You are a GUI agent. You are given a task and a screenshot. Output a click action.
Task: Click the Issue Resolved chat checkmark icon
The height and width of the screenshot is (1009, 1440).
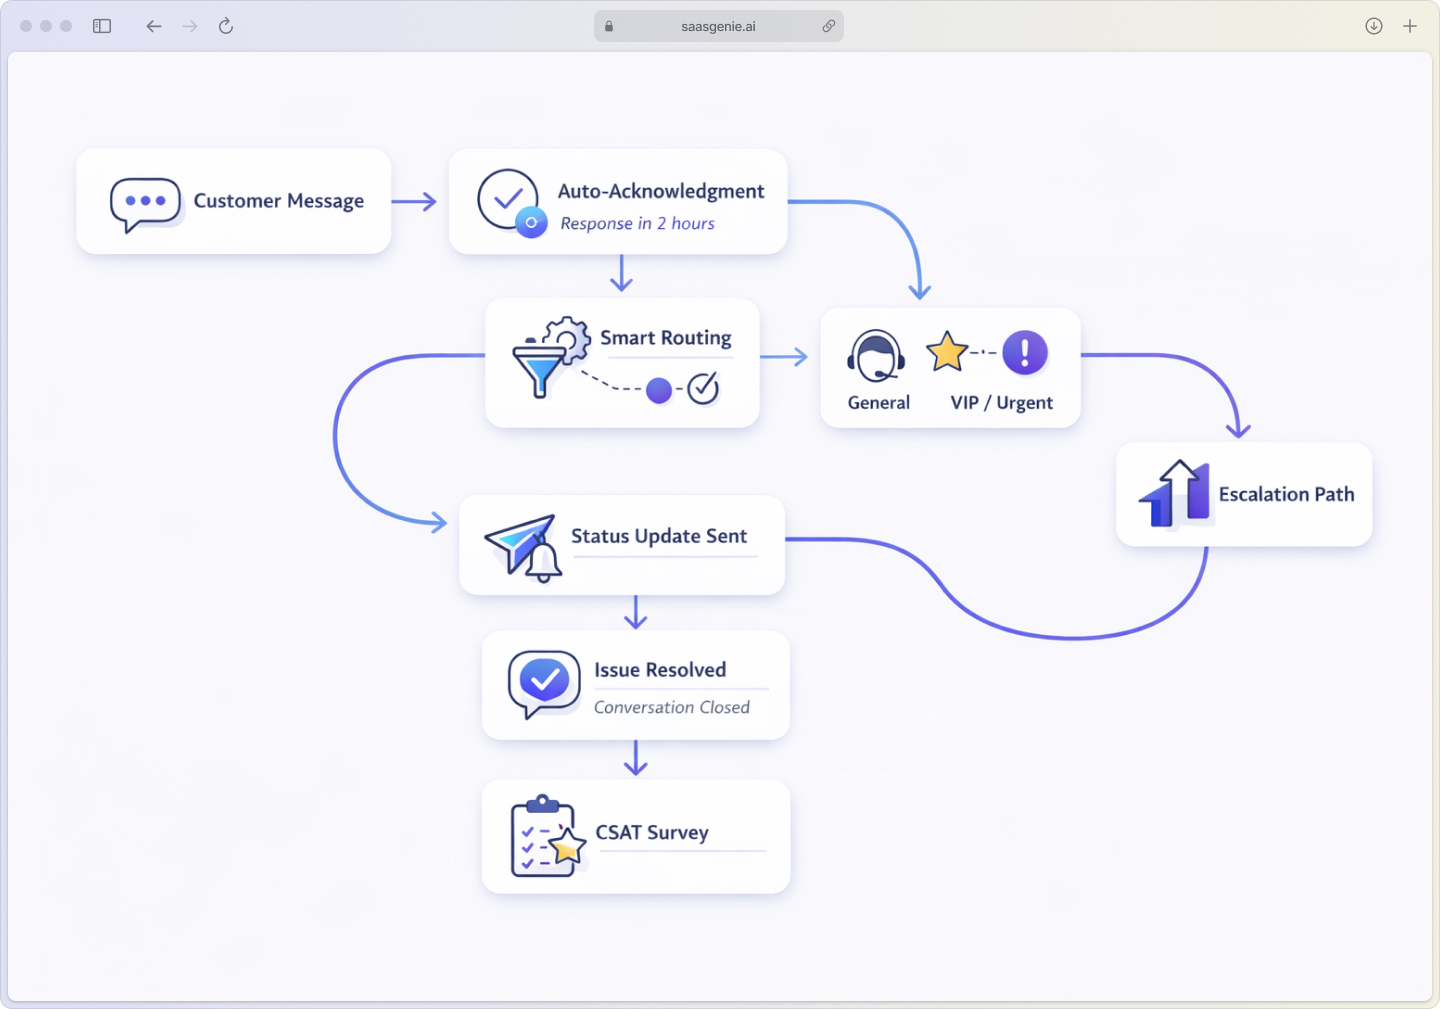coord(543,684)
